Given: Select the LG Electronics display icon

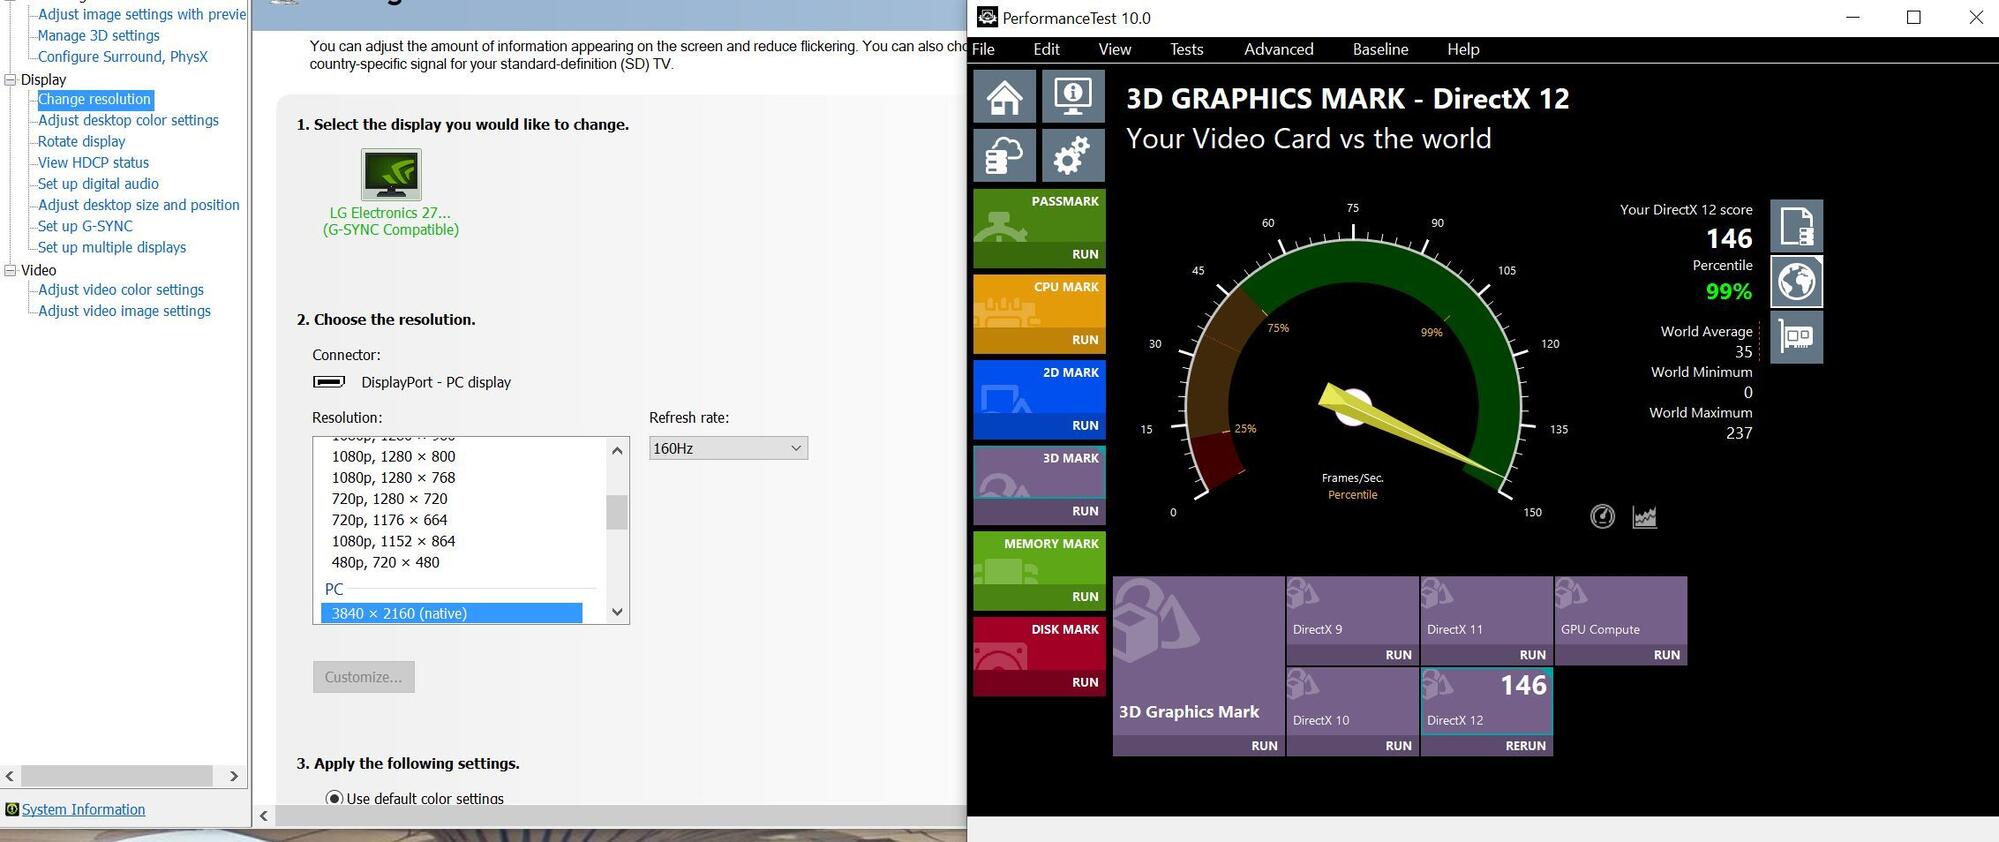Looking at the screenshot, I should (391, 175).
